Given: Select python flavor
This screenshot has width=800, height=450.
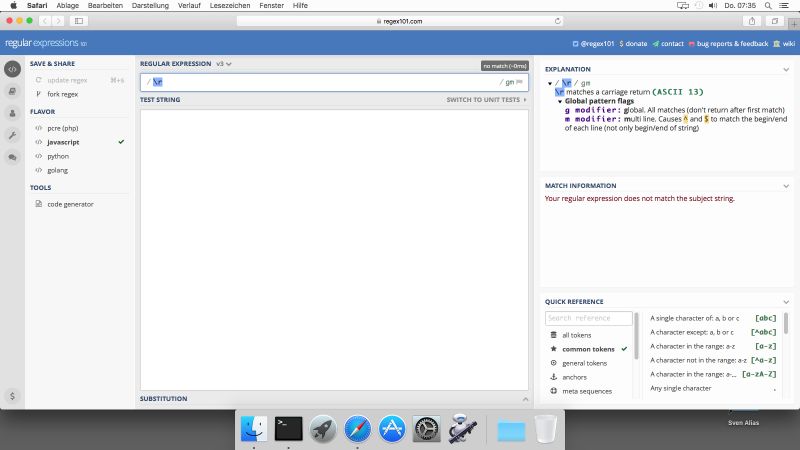Looking at the screenshot, I should [80, 156].
